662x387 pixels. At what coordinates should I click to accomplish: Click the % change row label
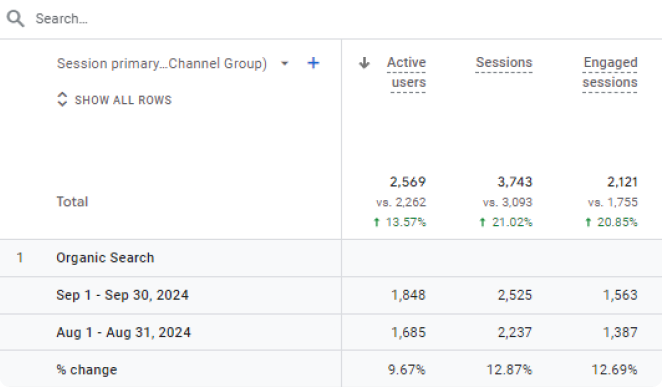point(87,370)
